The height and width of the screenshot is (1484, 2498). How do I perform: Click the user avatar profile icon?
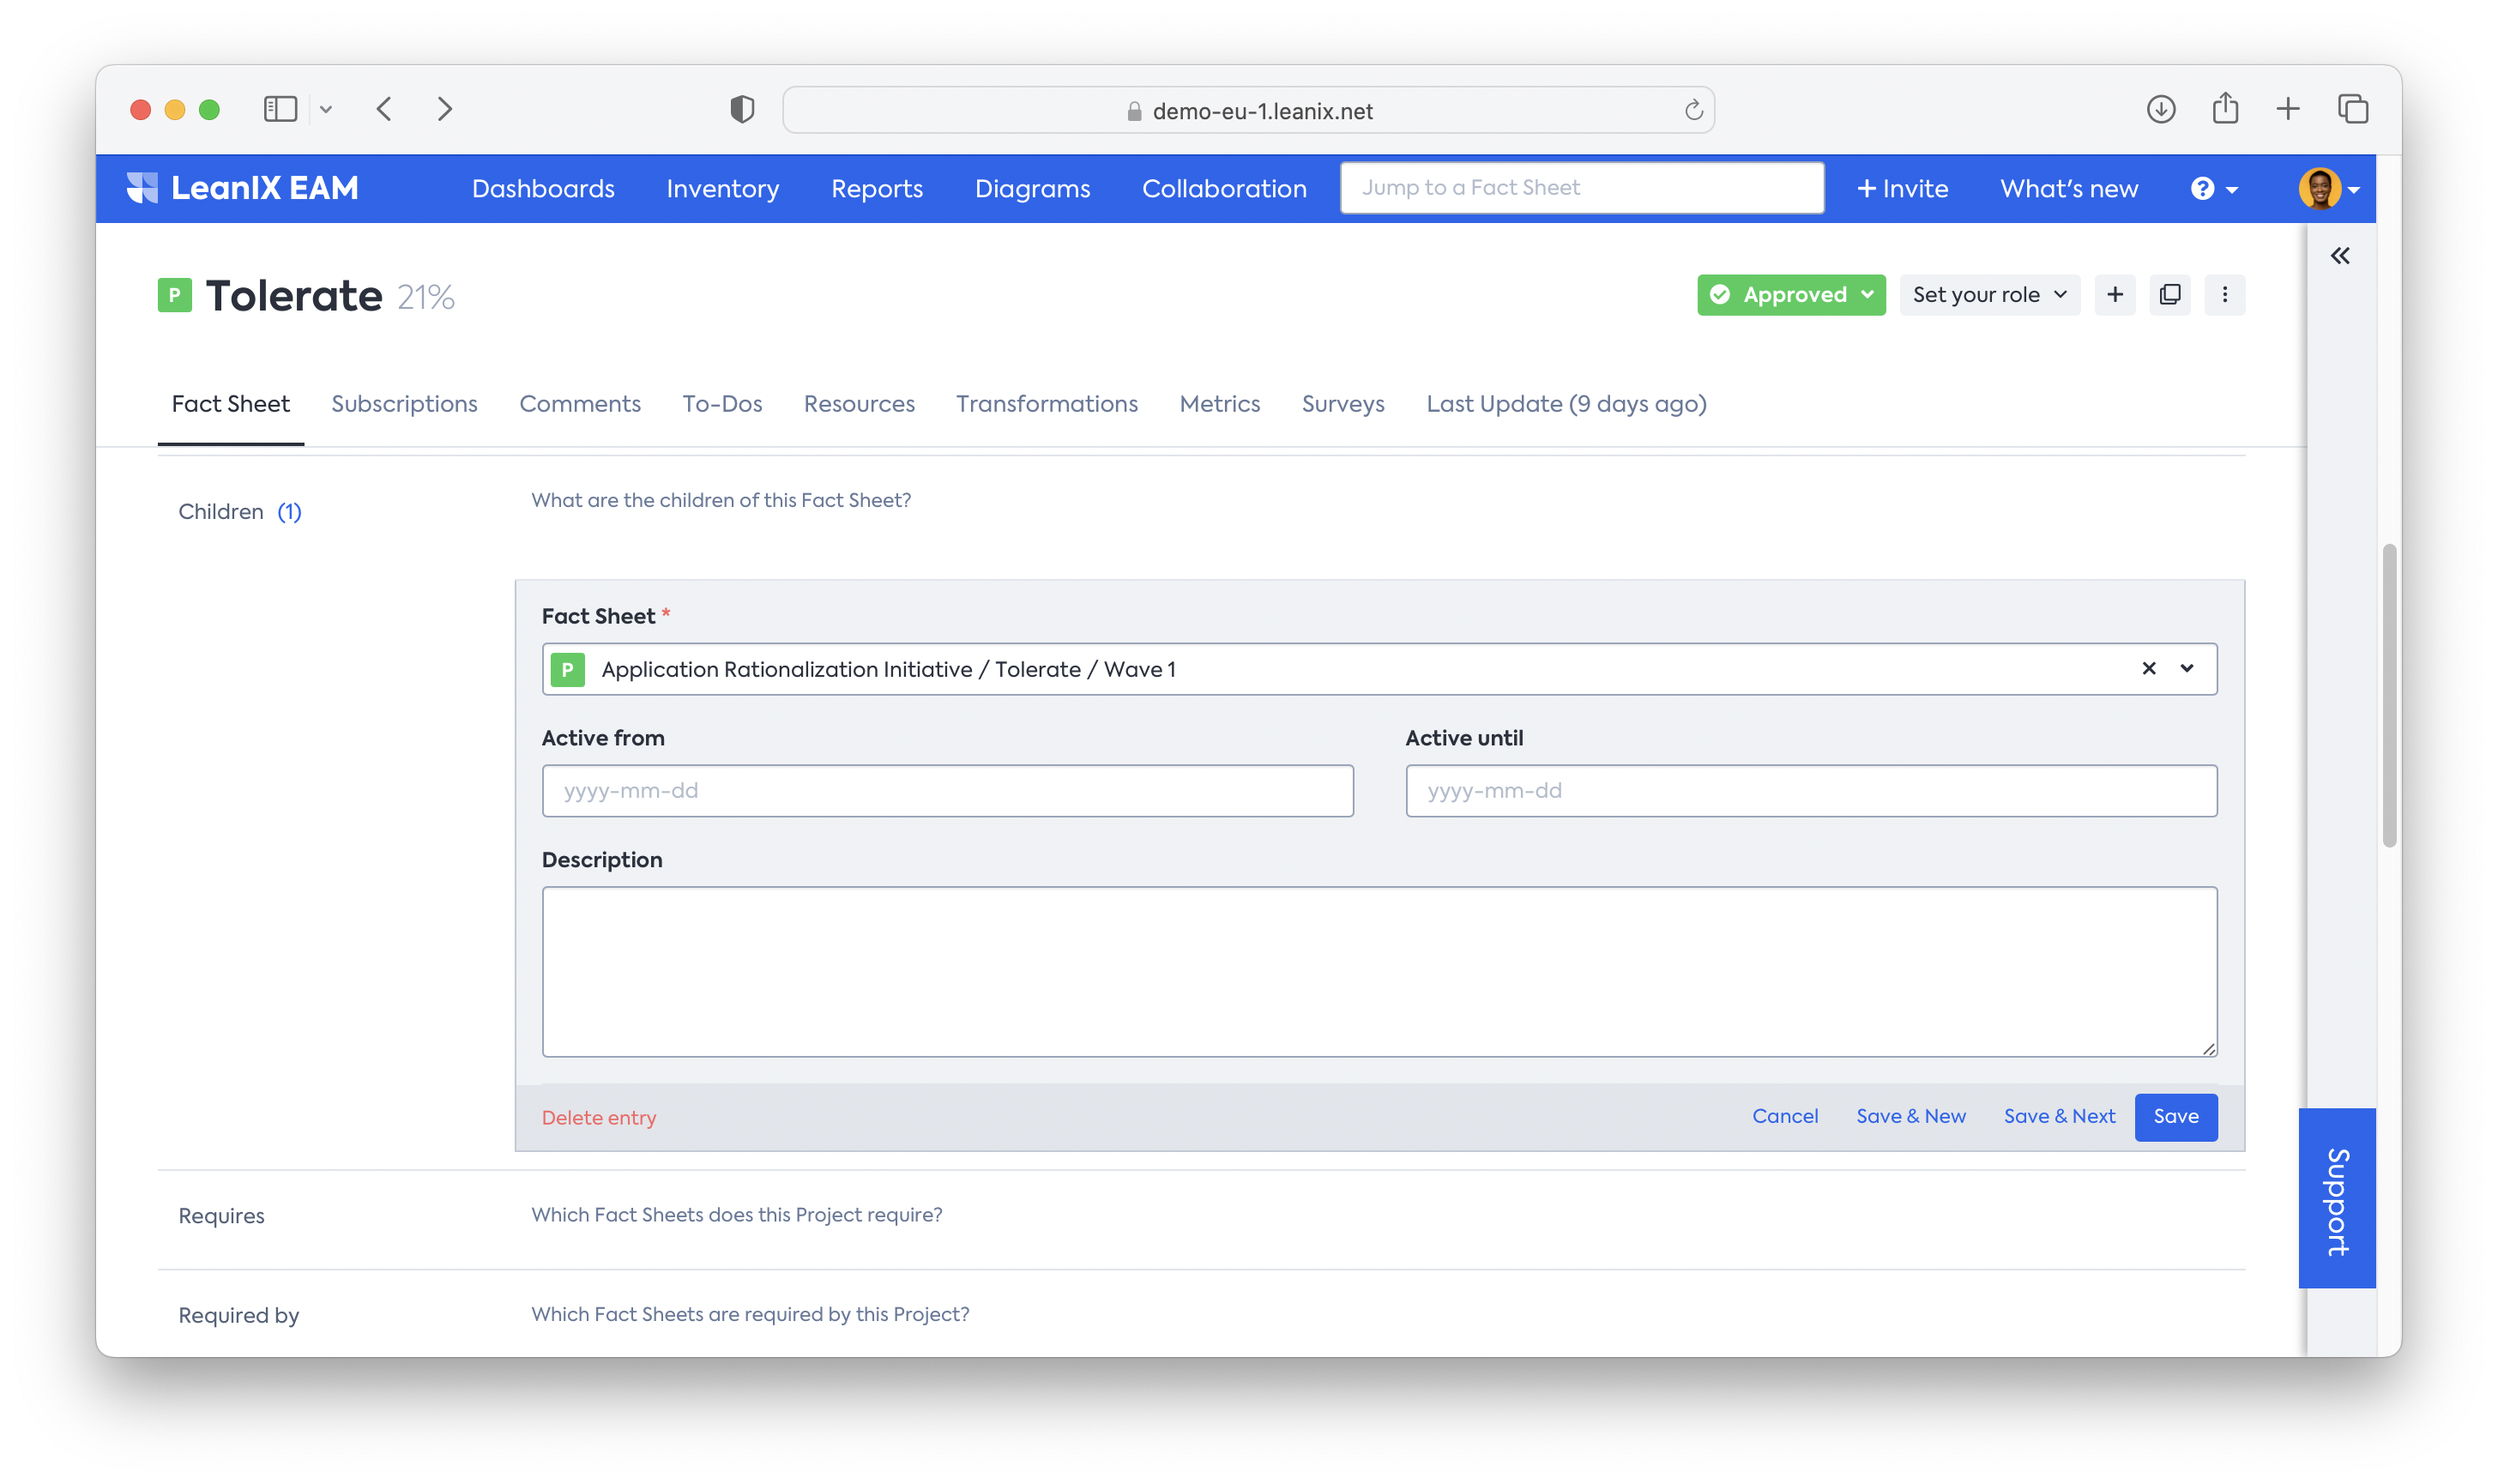(x=2319, y=188)
